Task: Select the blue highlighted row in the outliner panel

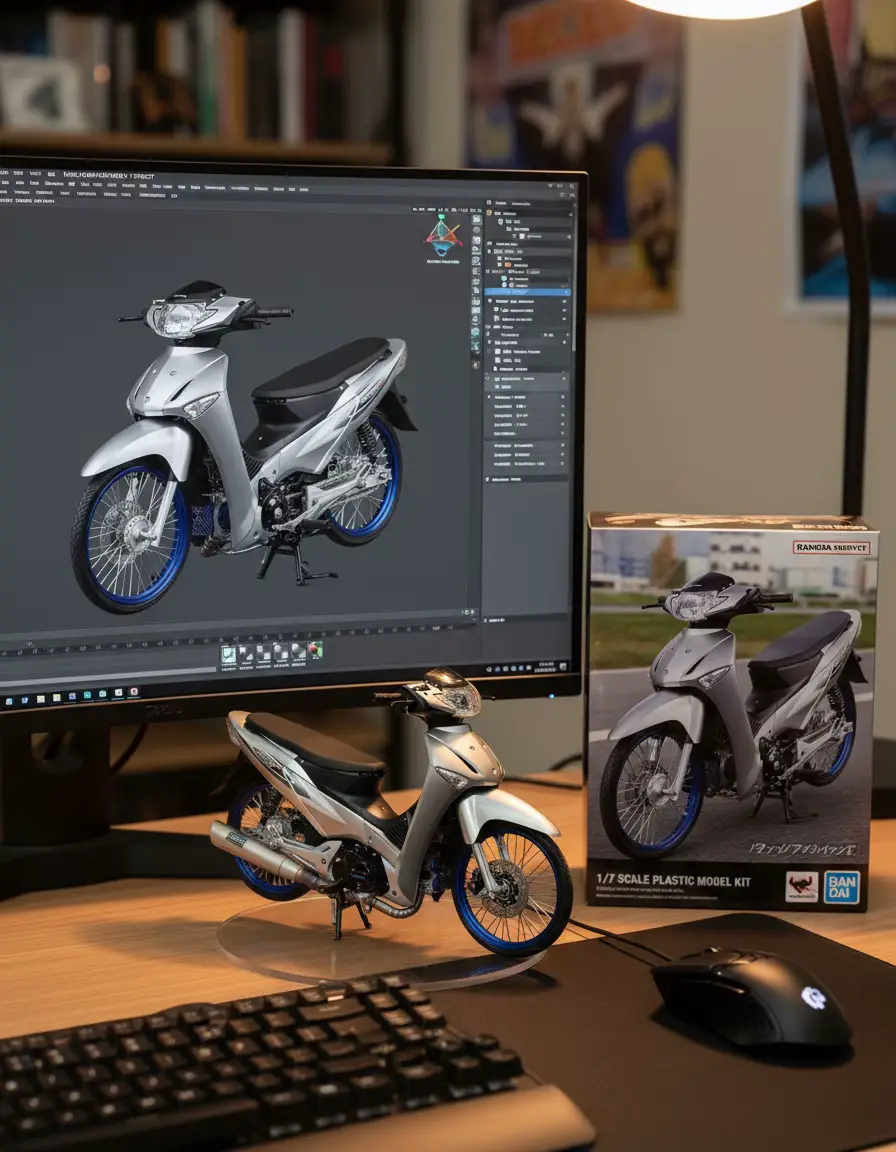Action: click(527, 292)
